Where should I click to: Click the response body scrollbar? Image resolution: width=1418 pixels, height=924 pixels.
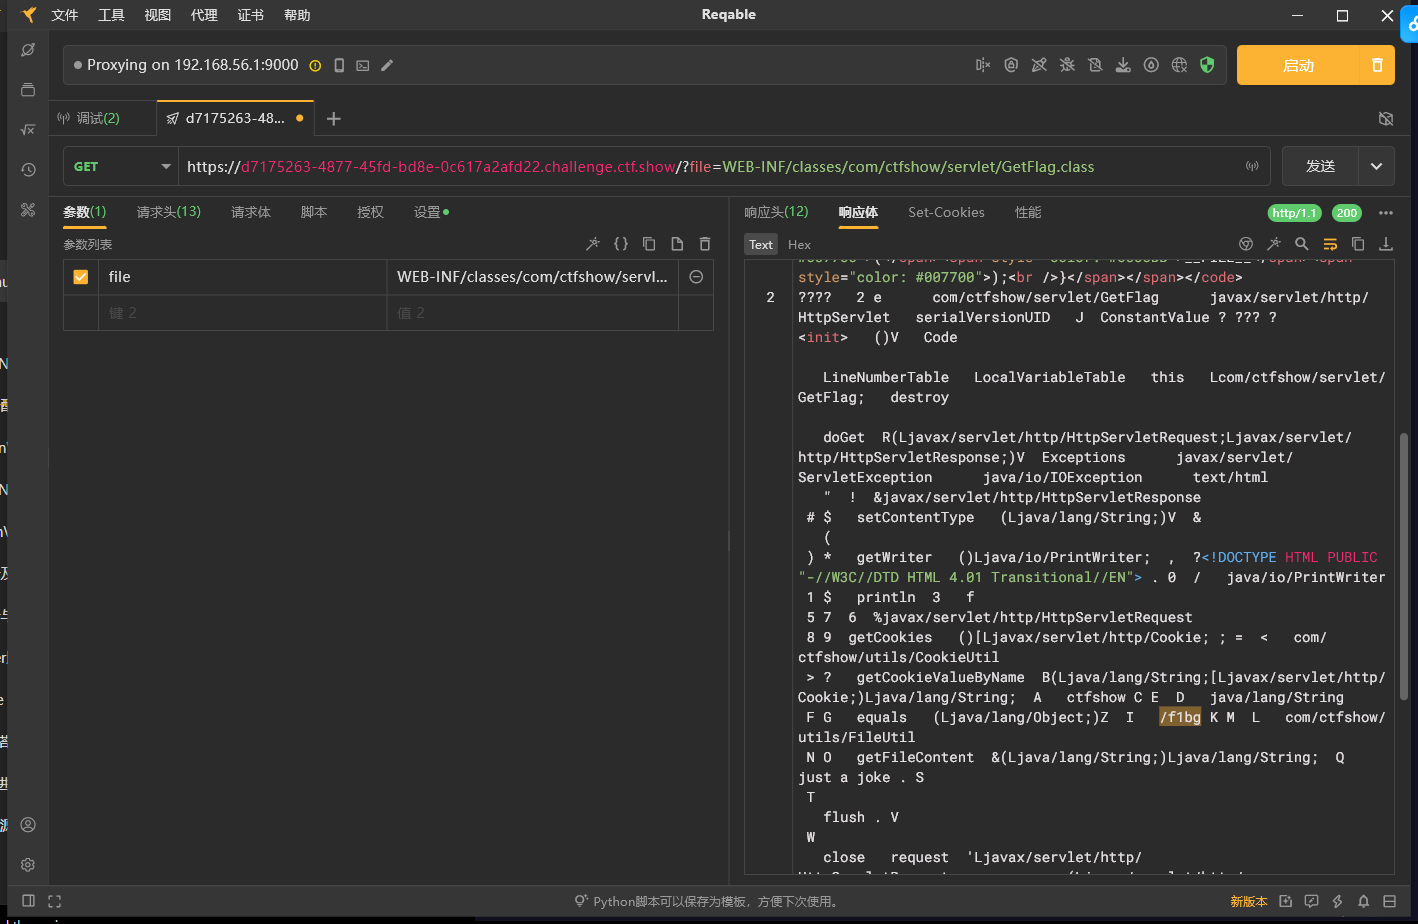1404,566
